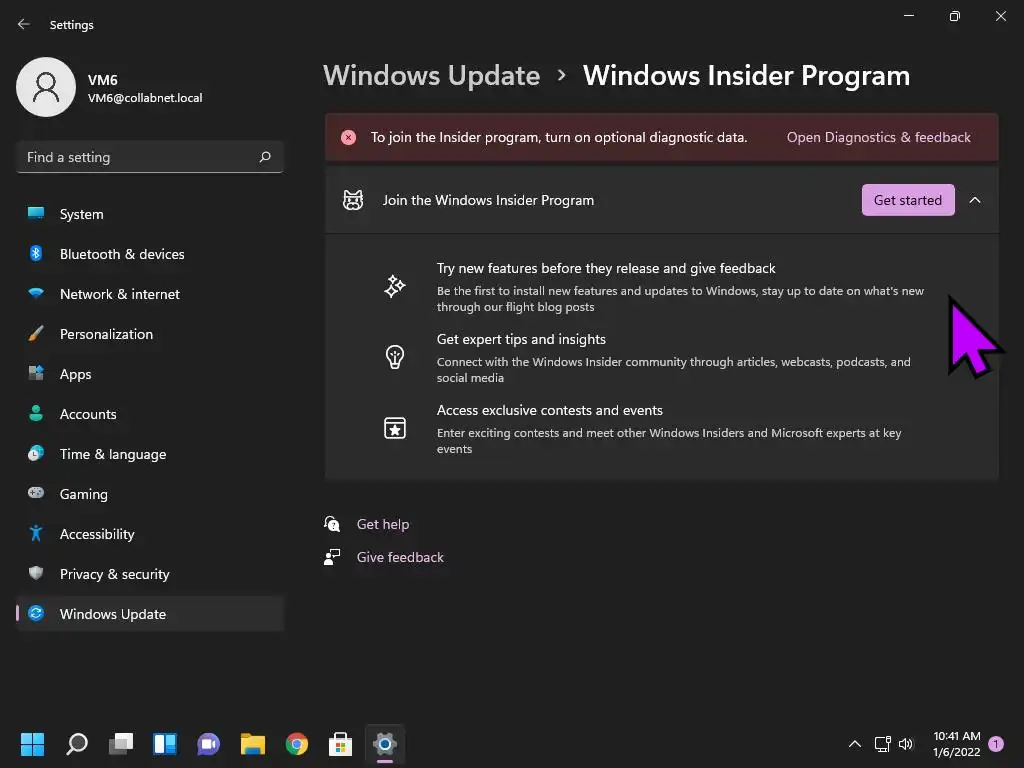Click the Give feedback person icon
Screen dimensions: 1024x768
pyautogui.click(x=332, y=557)
